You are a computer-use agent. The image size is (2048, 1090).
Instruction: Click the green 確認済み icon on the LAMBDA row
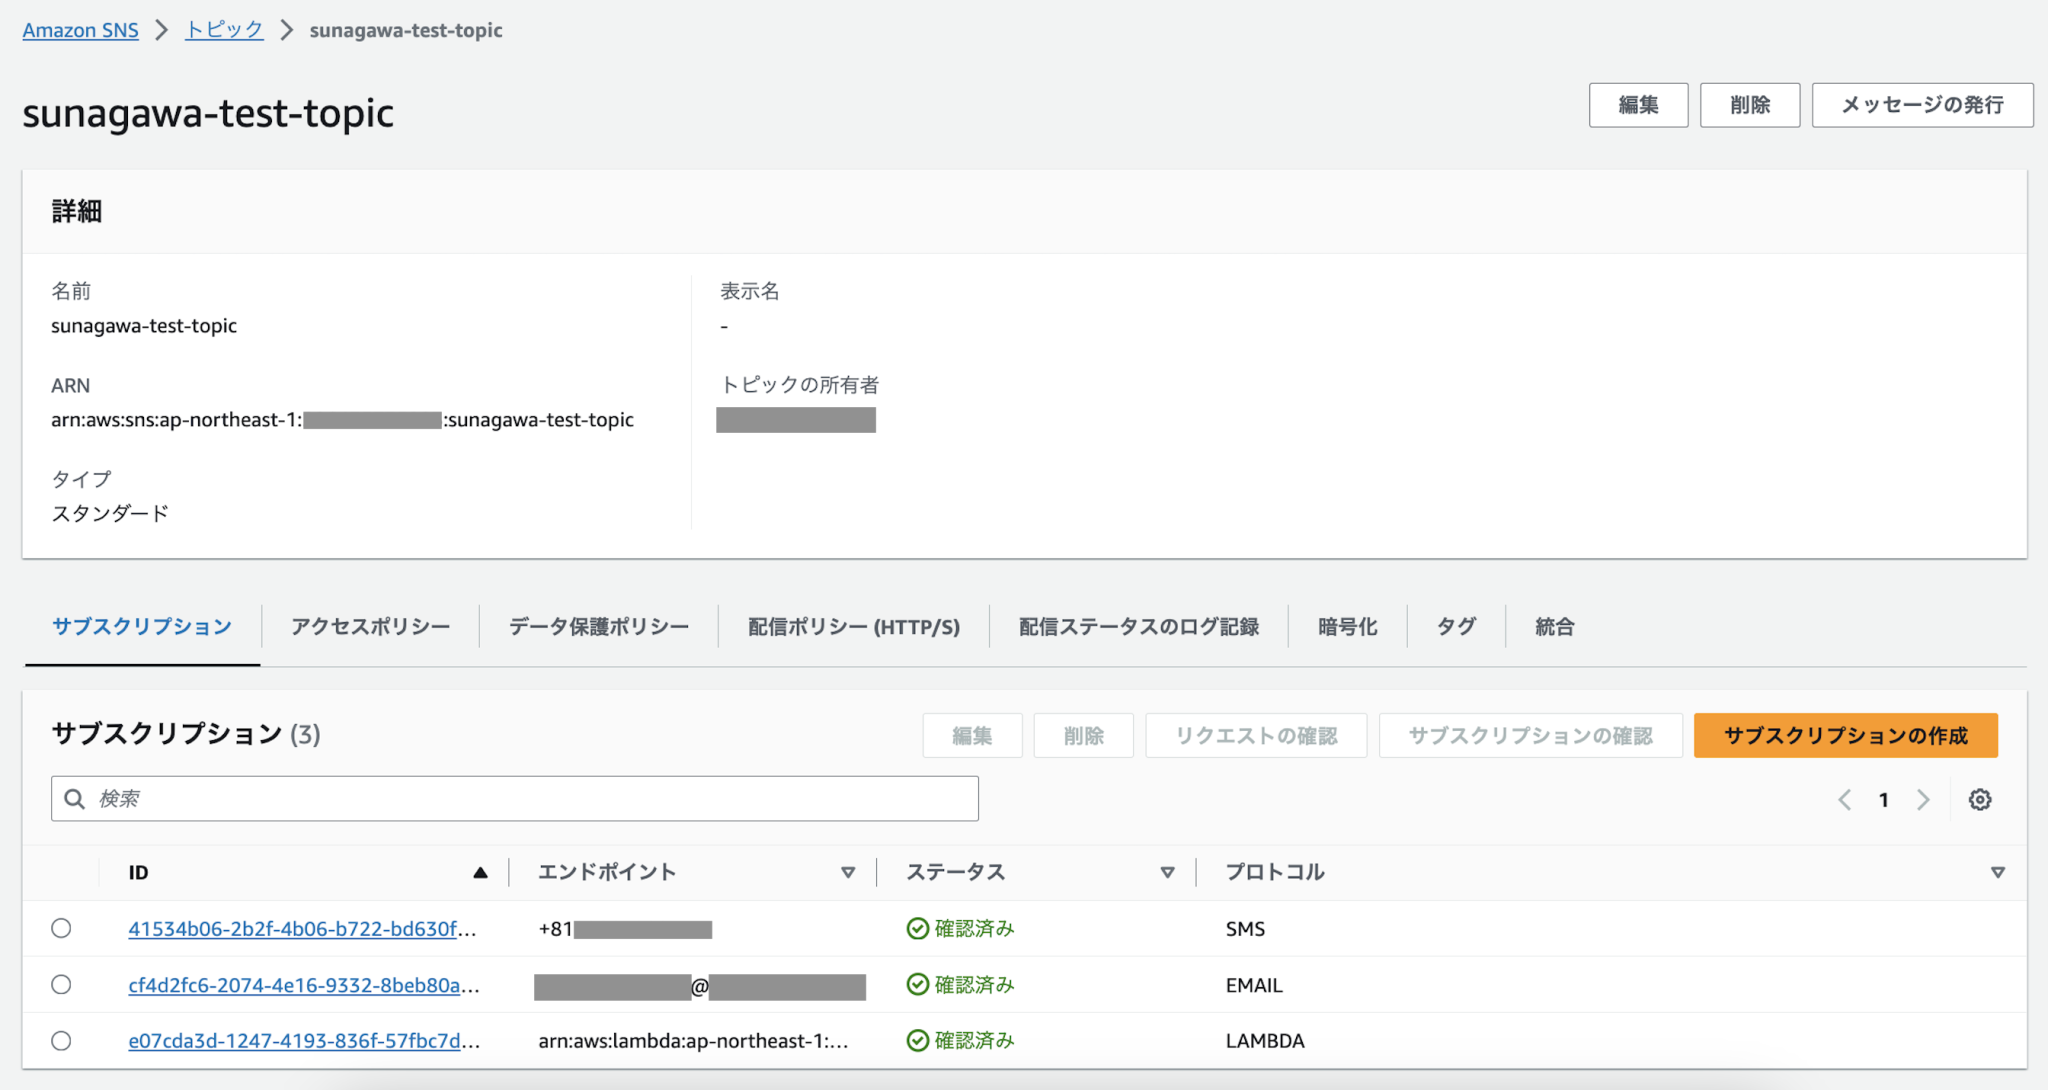pos(917,1040)
